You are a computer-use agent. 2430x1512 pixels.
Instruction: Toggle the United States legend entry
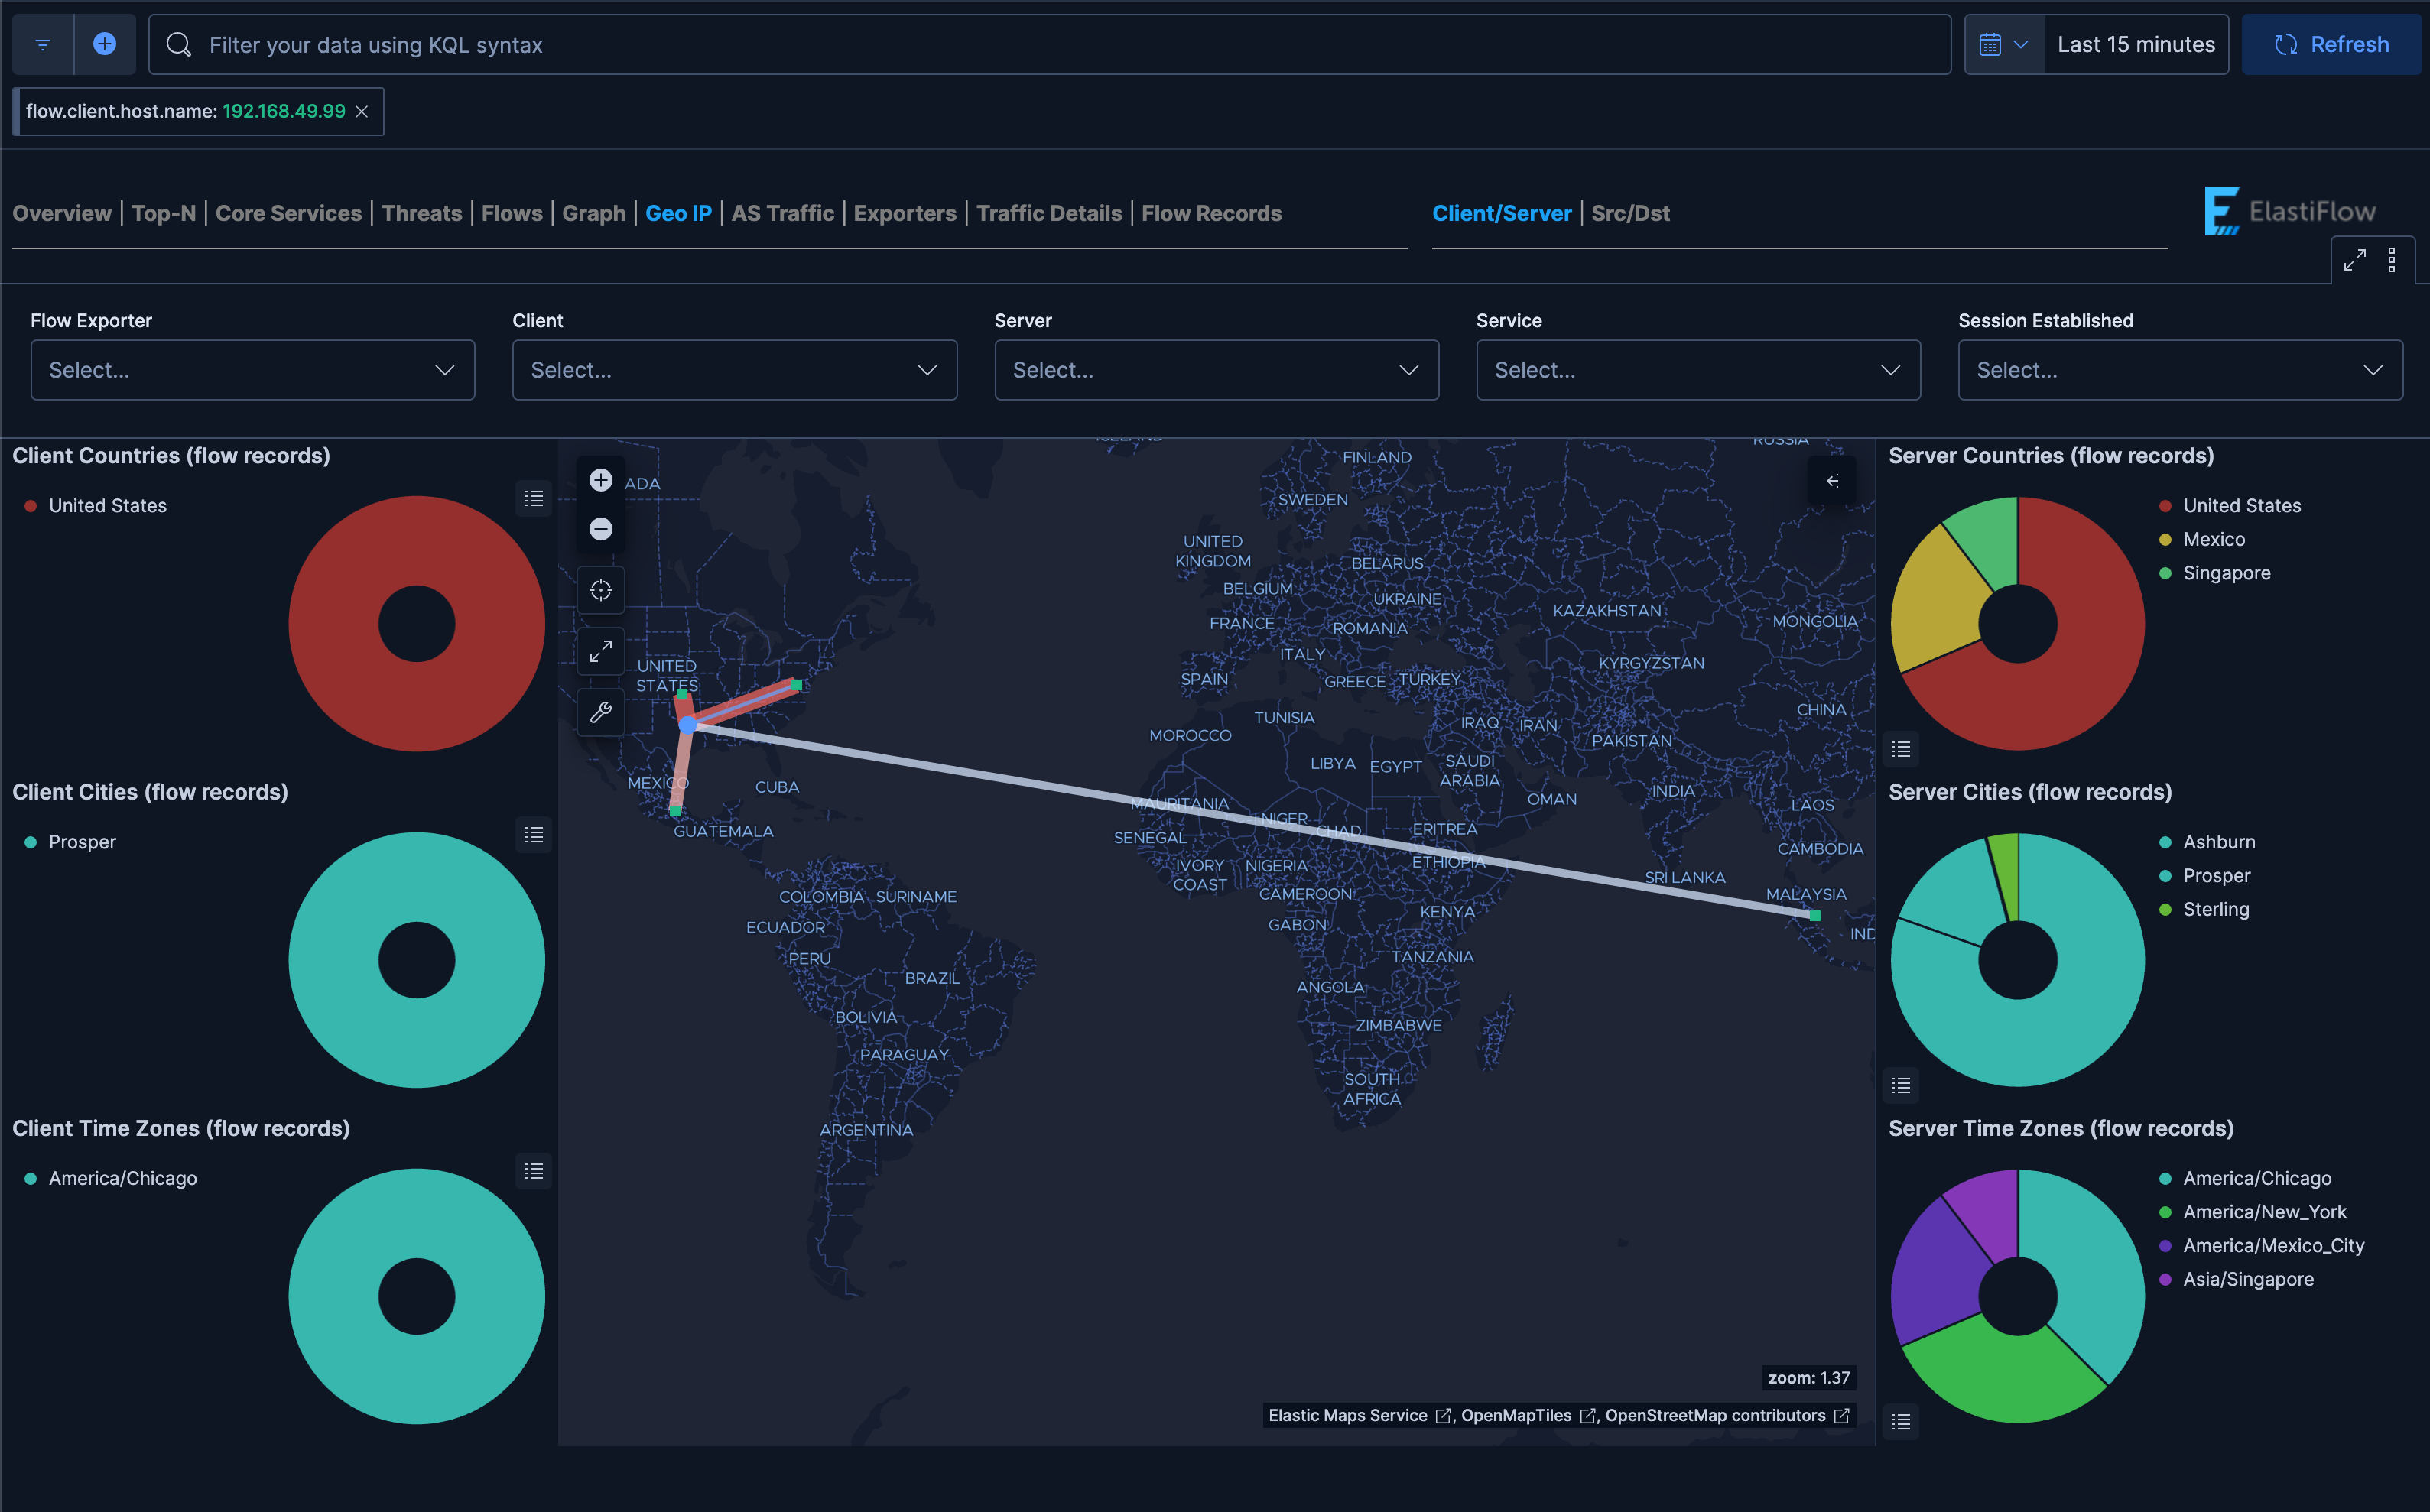[107, 505]
